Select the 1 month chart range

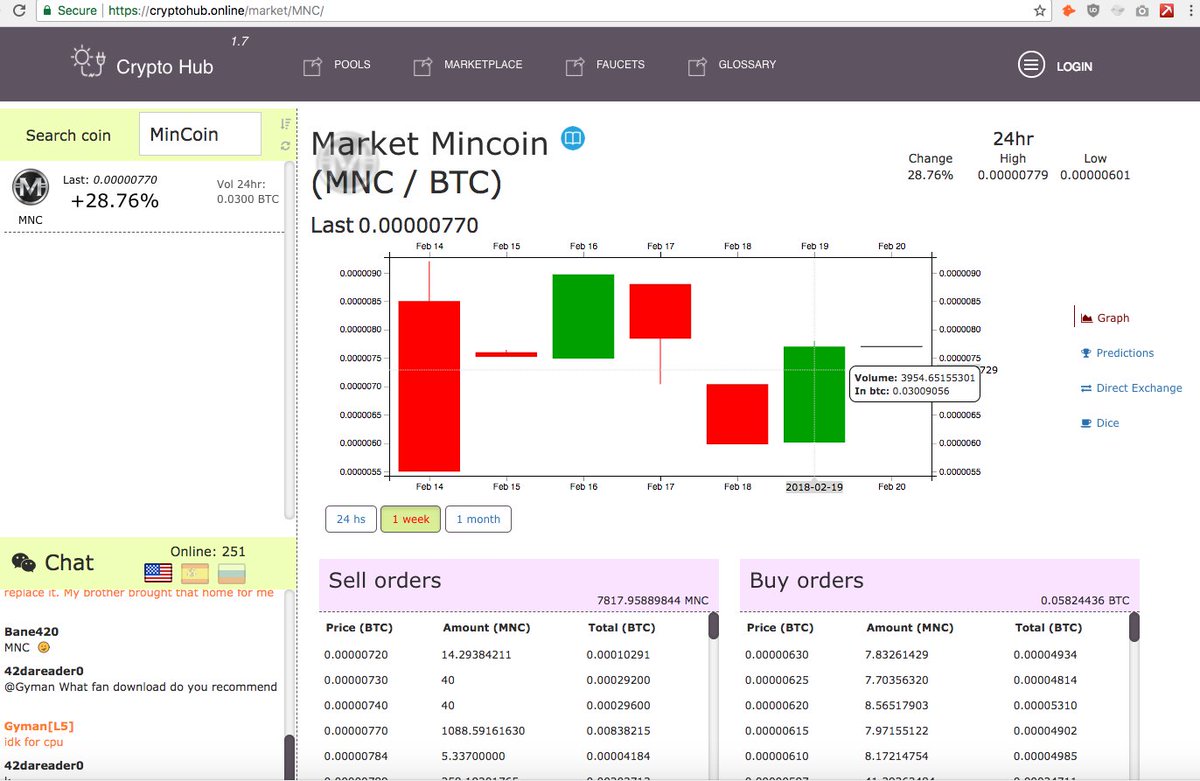(x=478, y=519)
